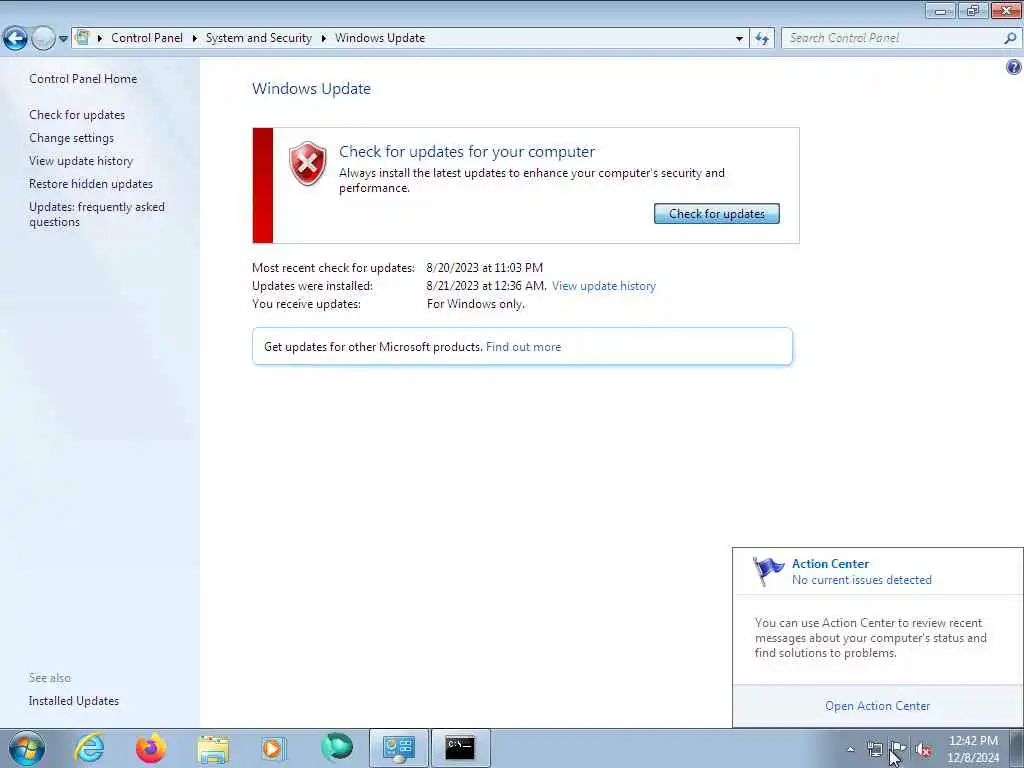Click the 'No current issues detected' text
This screenshot has width=1024, height=768.
pyautogui.click(x=861, y=580)
